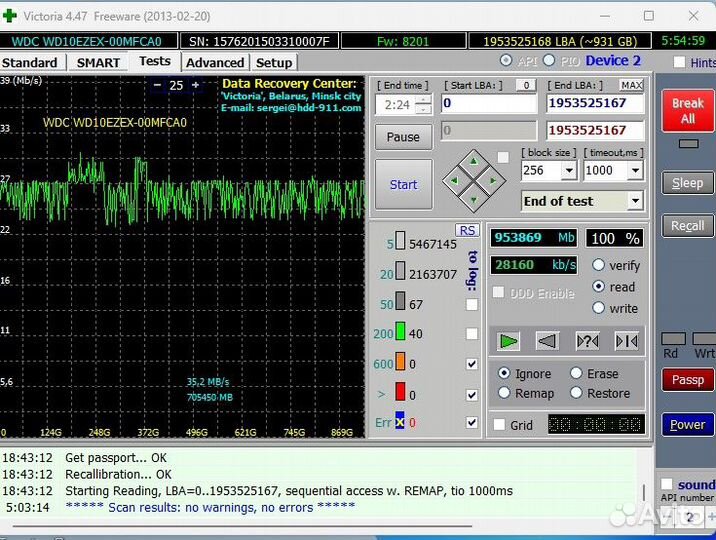Screen dimensions: 716x540
Task: Choose the Remap radio option
Action: click(x=504, y=393)
